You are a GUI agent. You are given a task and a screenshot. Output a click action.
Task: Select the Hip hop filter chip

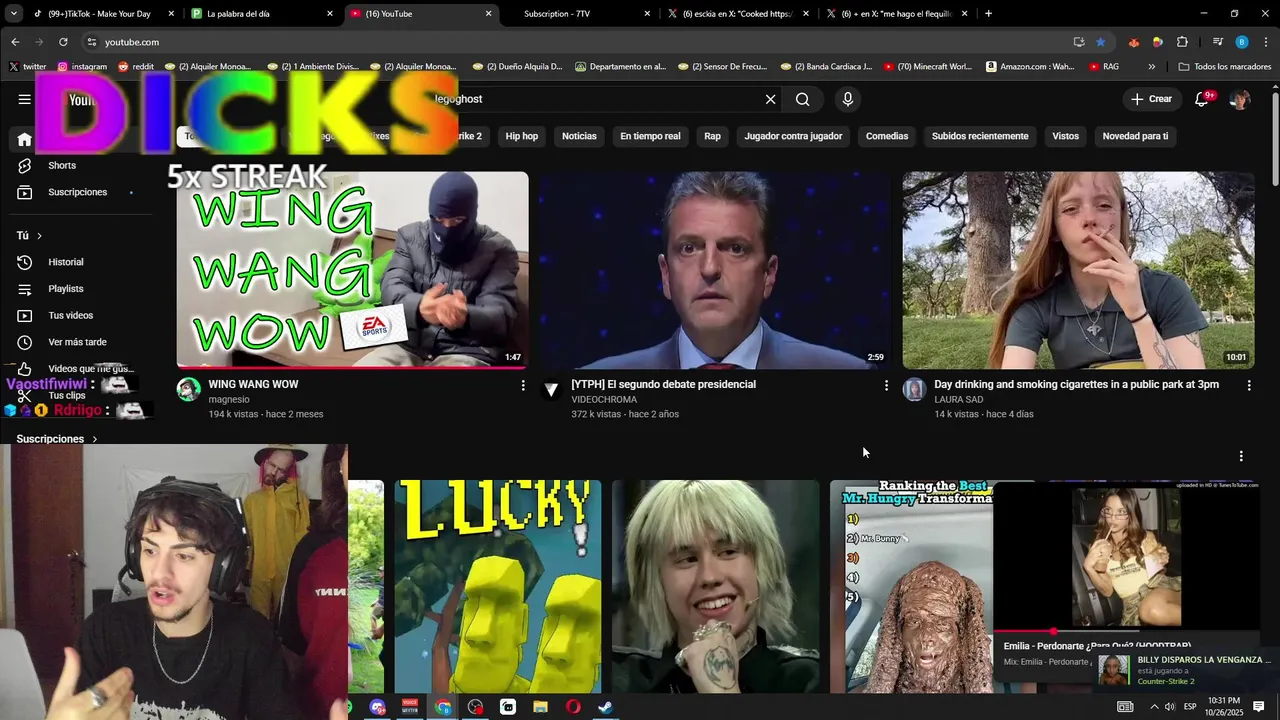coord(522,136)
